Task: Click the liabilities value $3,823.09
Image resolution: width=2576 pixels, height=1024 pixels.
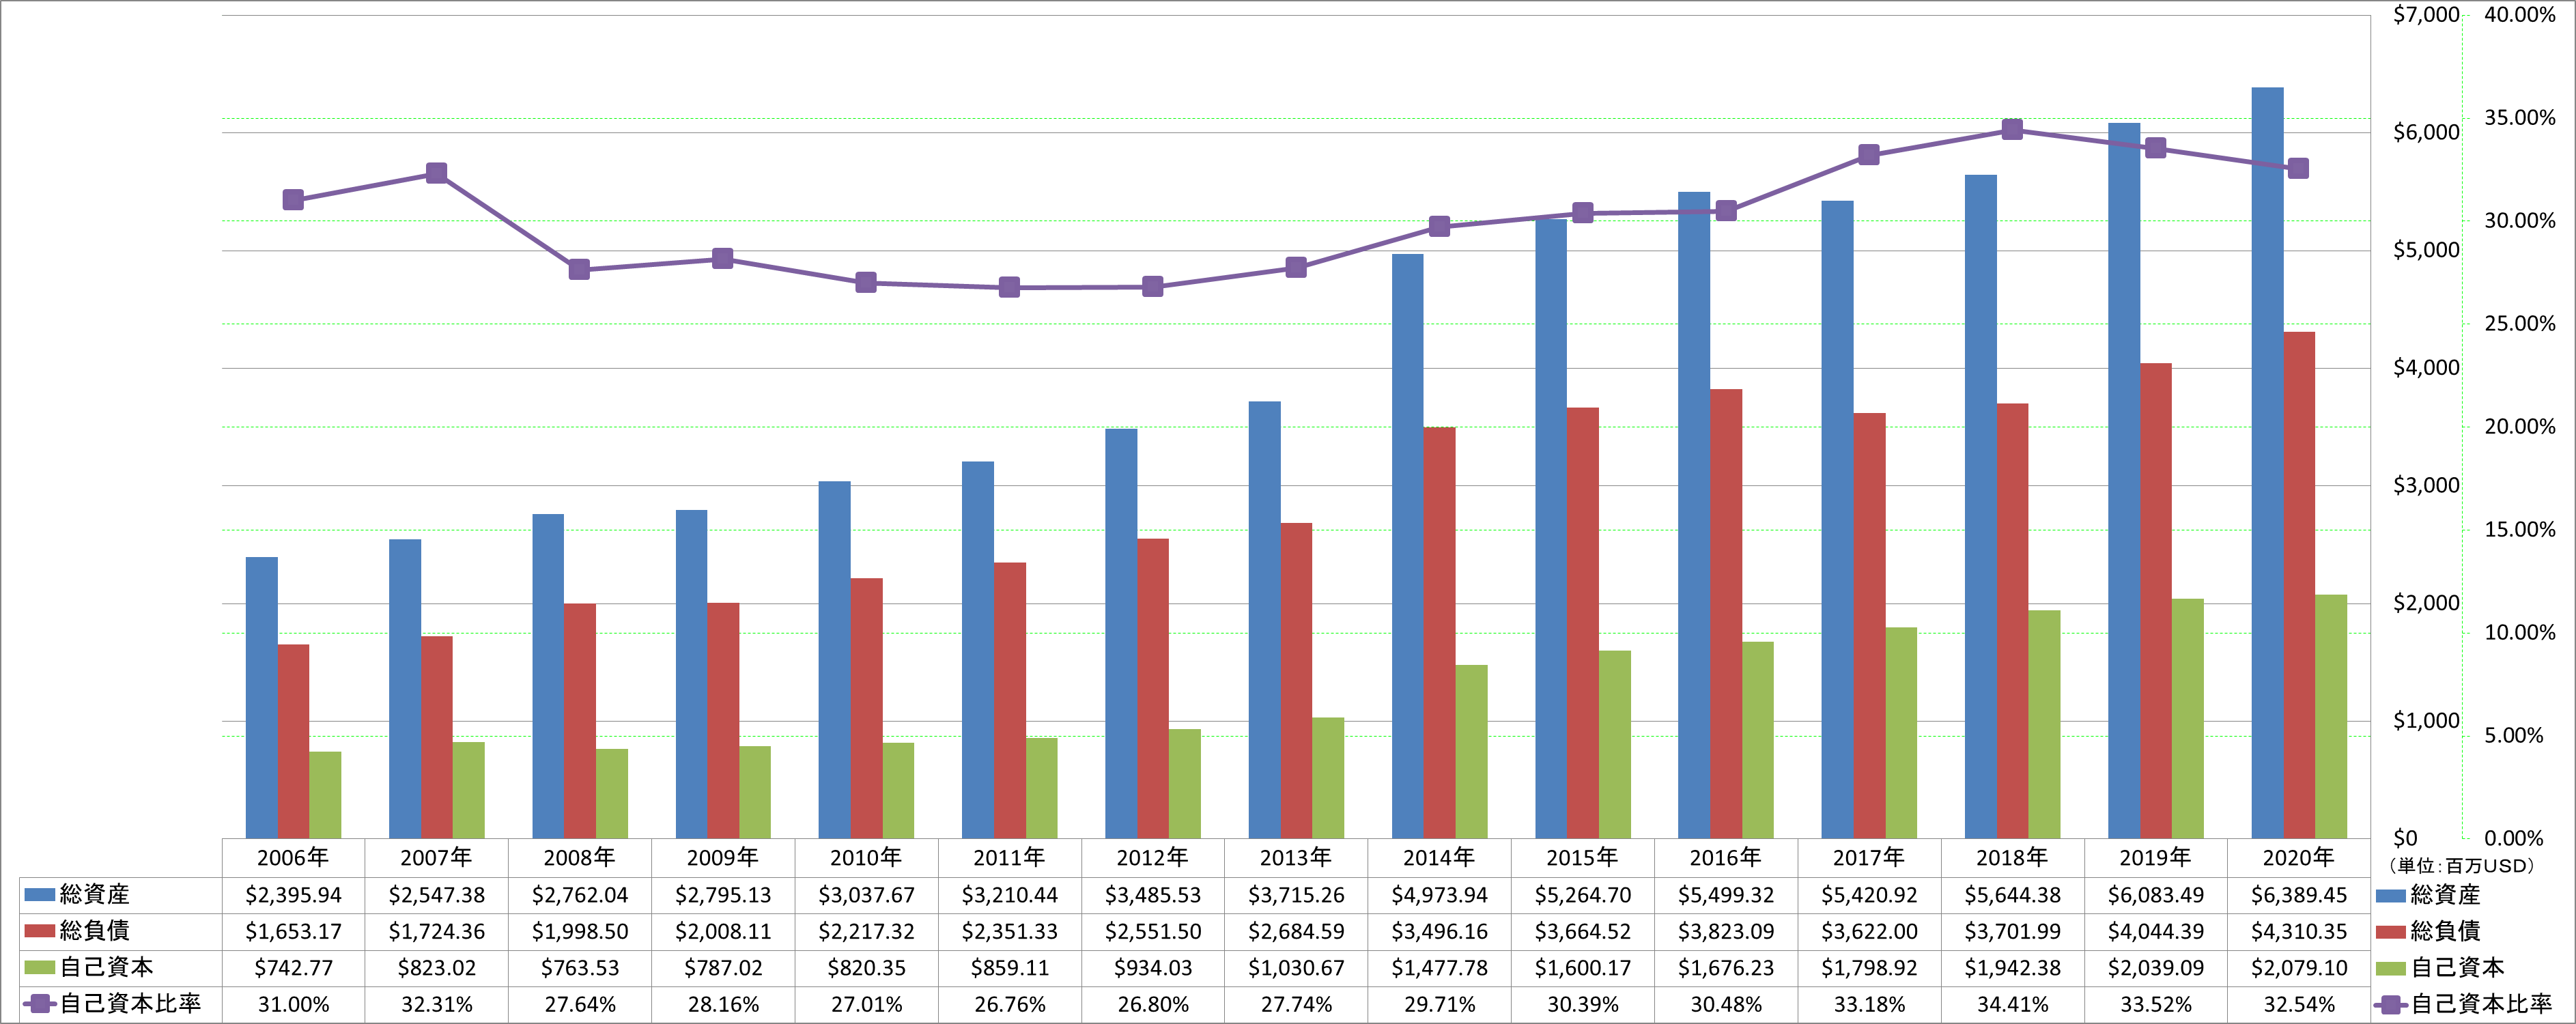Action: 1726,932
